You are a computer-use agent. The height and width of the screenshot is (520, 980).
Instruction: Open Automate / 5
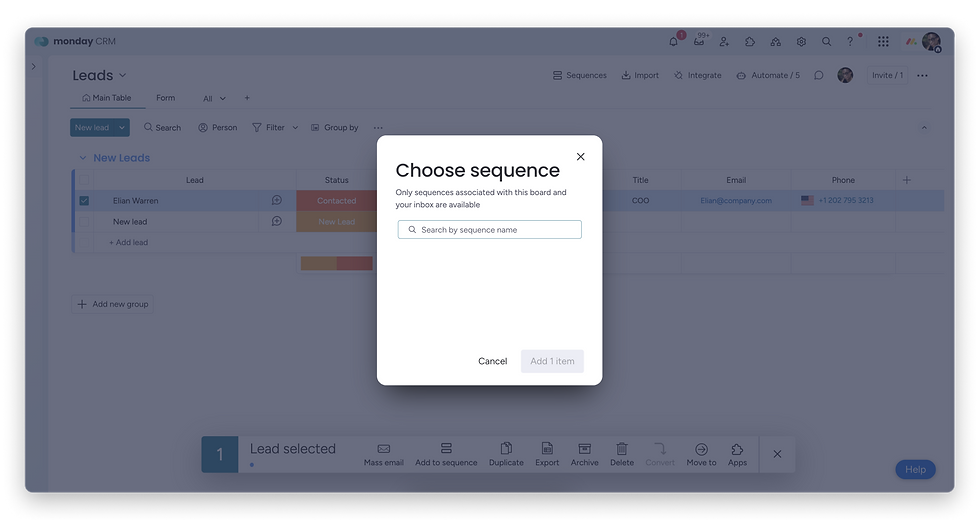click(768, 75)
